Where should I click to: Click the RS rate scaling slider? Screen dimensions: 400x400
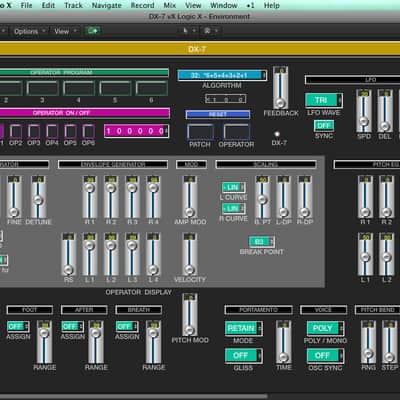tap(68, 254)
